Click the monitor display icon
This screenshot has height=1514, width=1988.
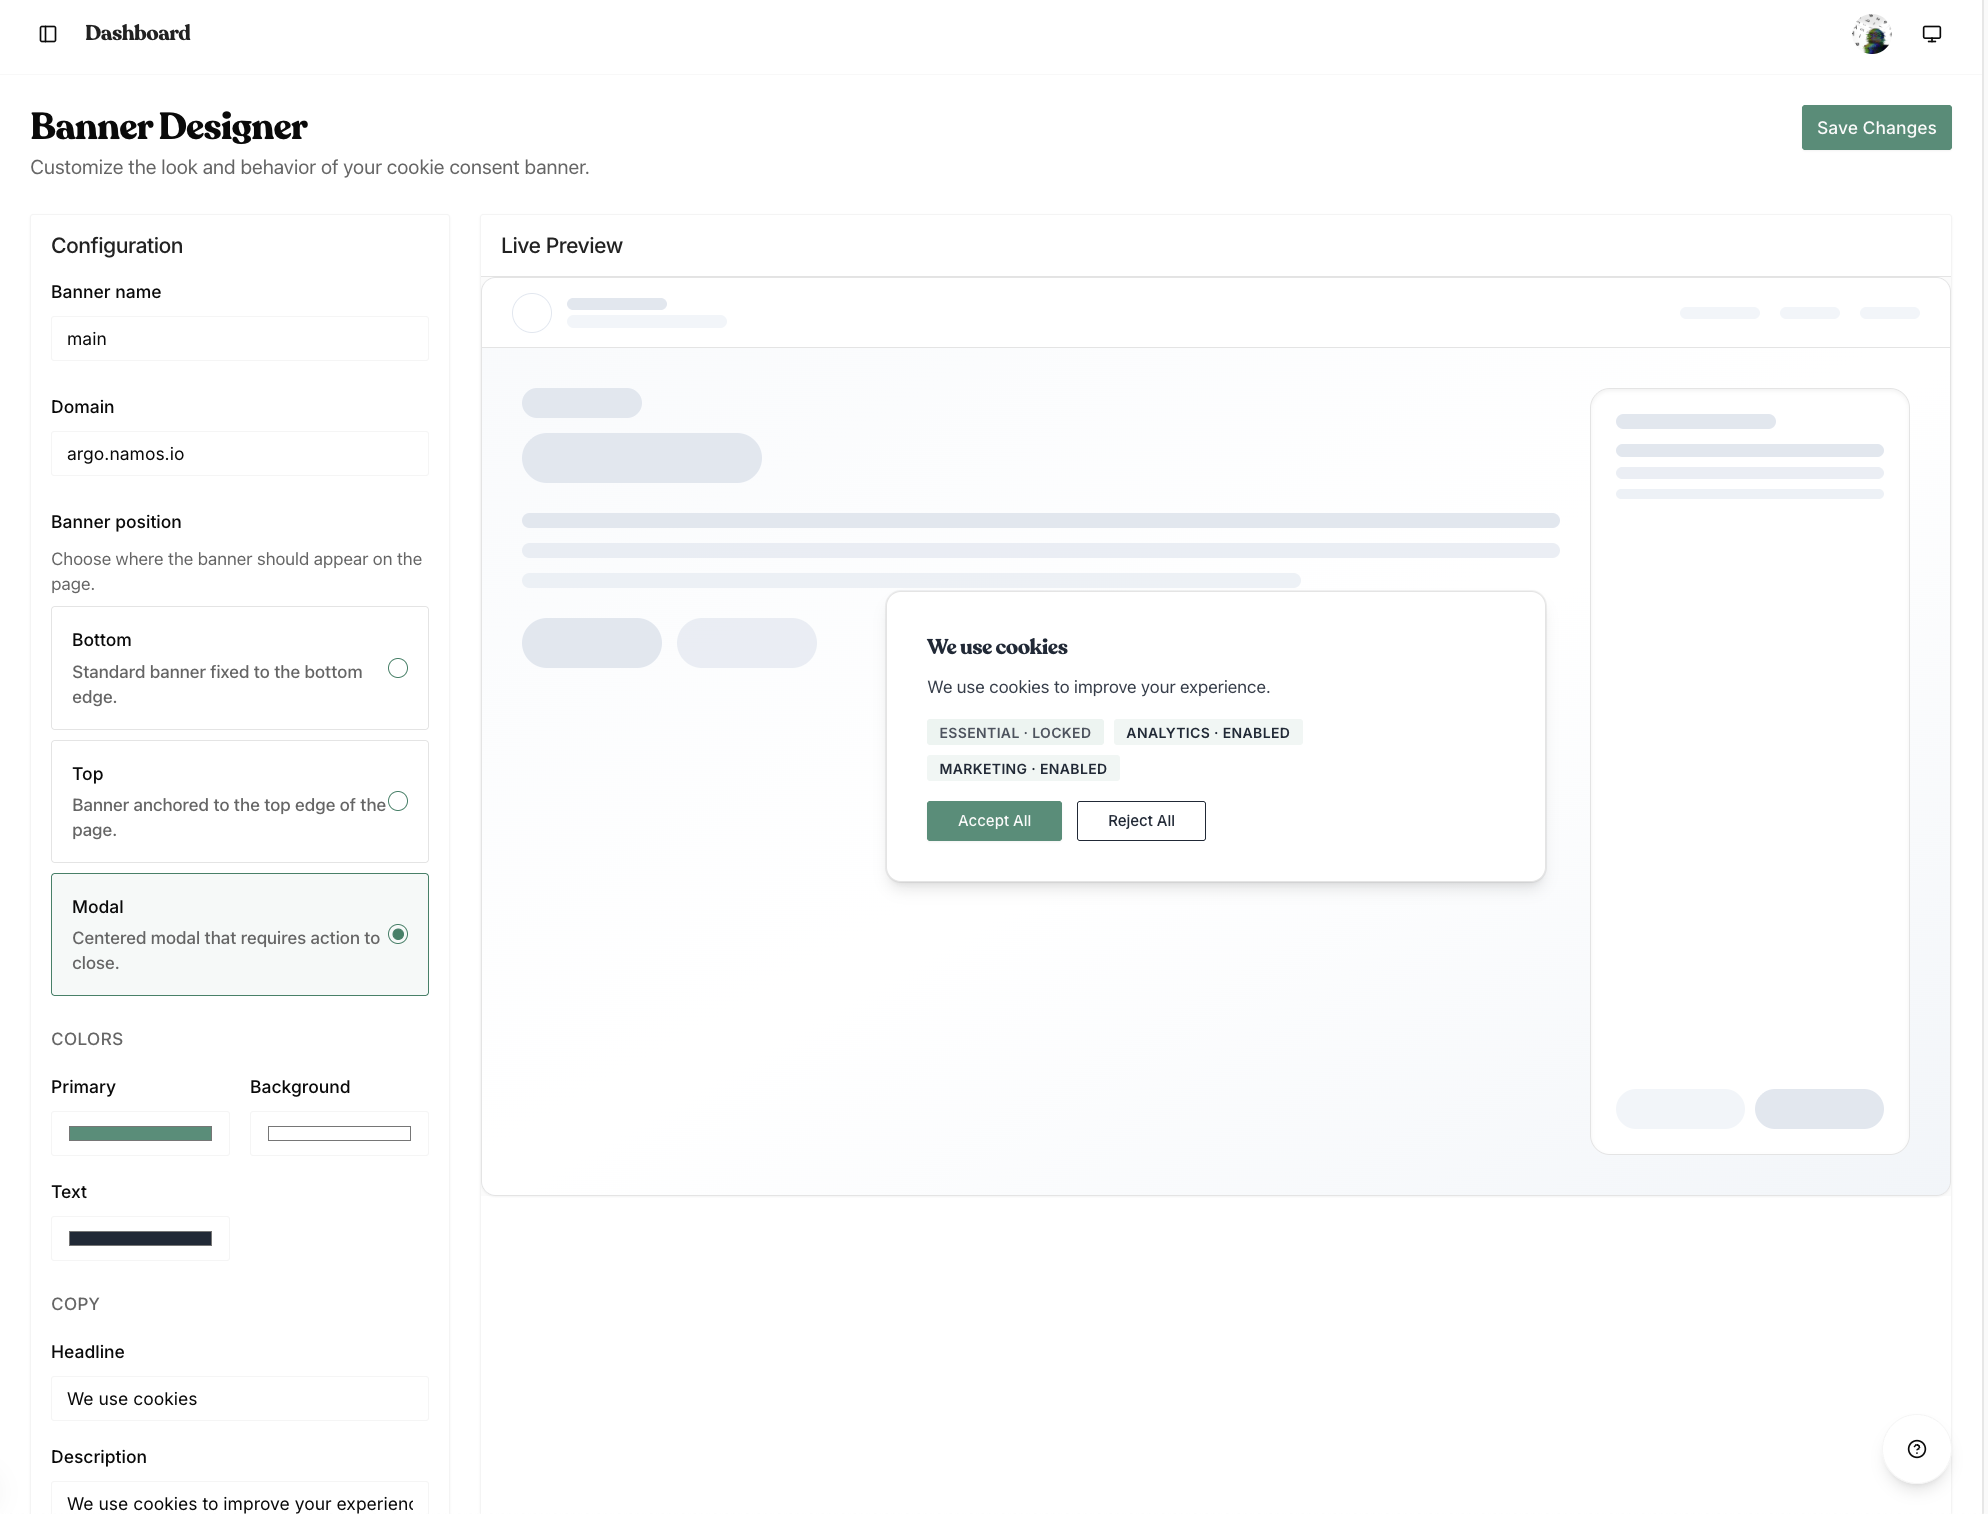1932,34
